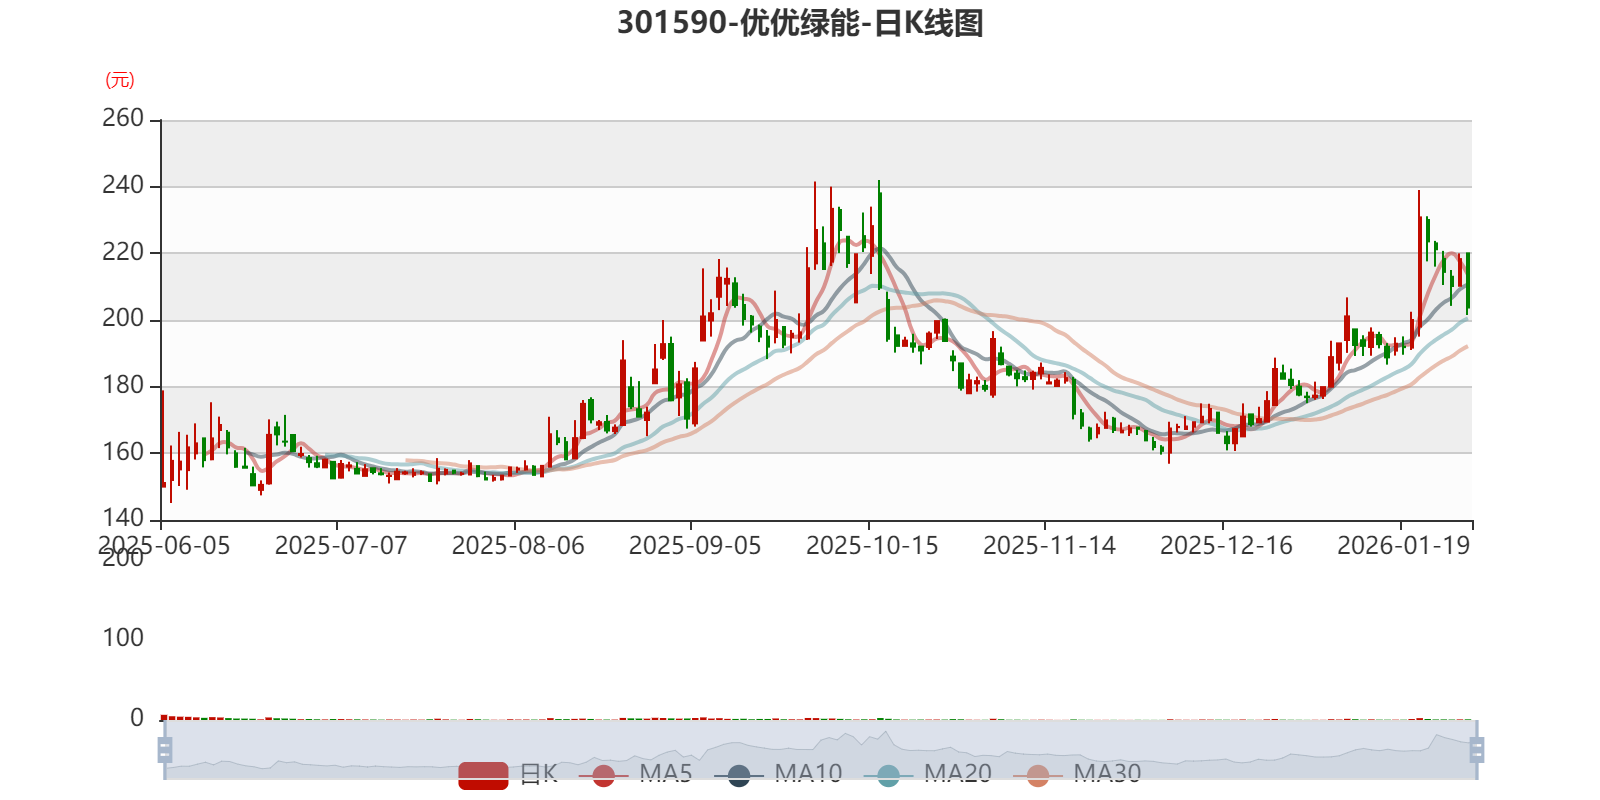Click the 2025-10-15 date label

pos(872,546)
